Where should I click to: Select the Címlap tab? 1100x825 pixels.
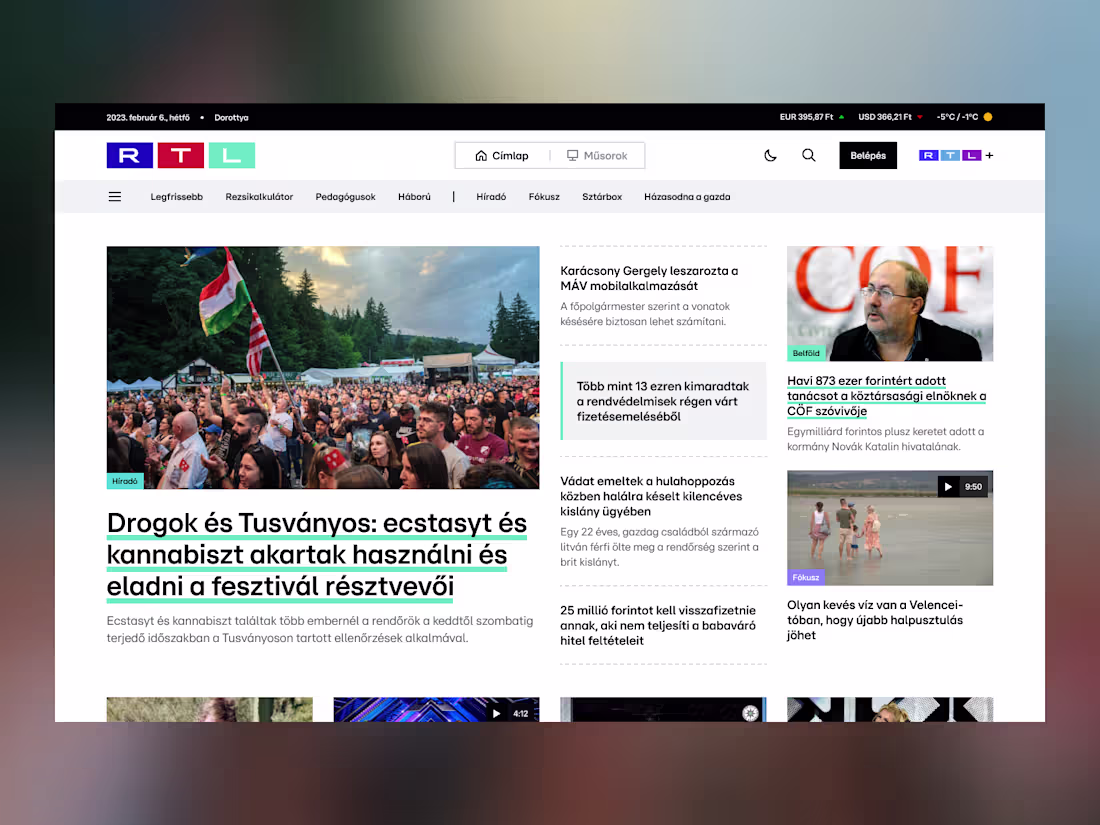click(x=502, y=156)
